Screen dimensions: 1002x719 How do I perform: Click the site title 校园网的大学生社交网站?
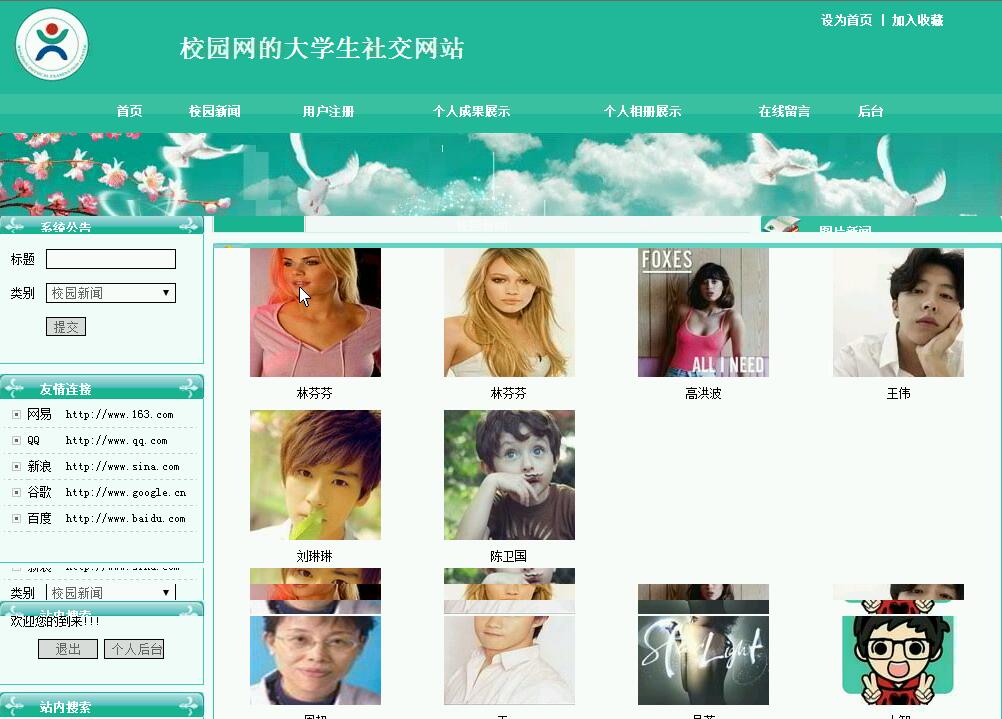pos(321,49)
